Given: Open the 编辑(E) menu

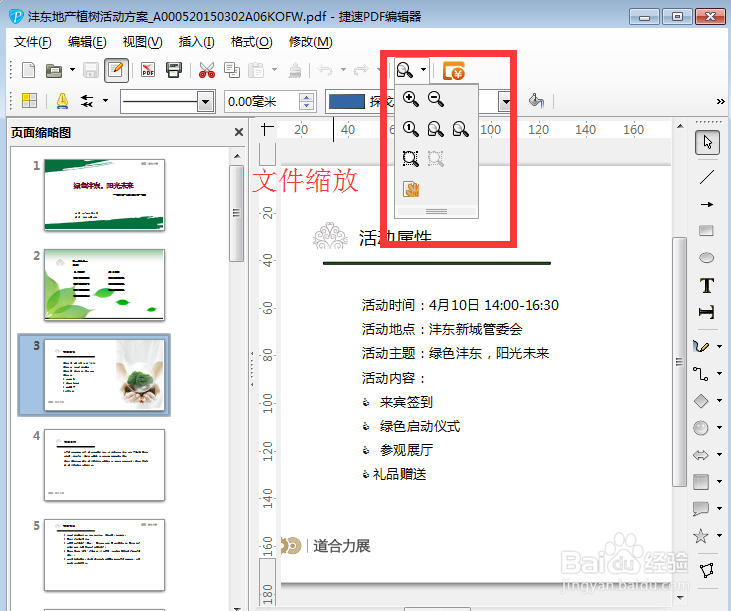Looking at the screenshot, I should (87, 42).
